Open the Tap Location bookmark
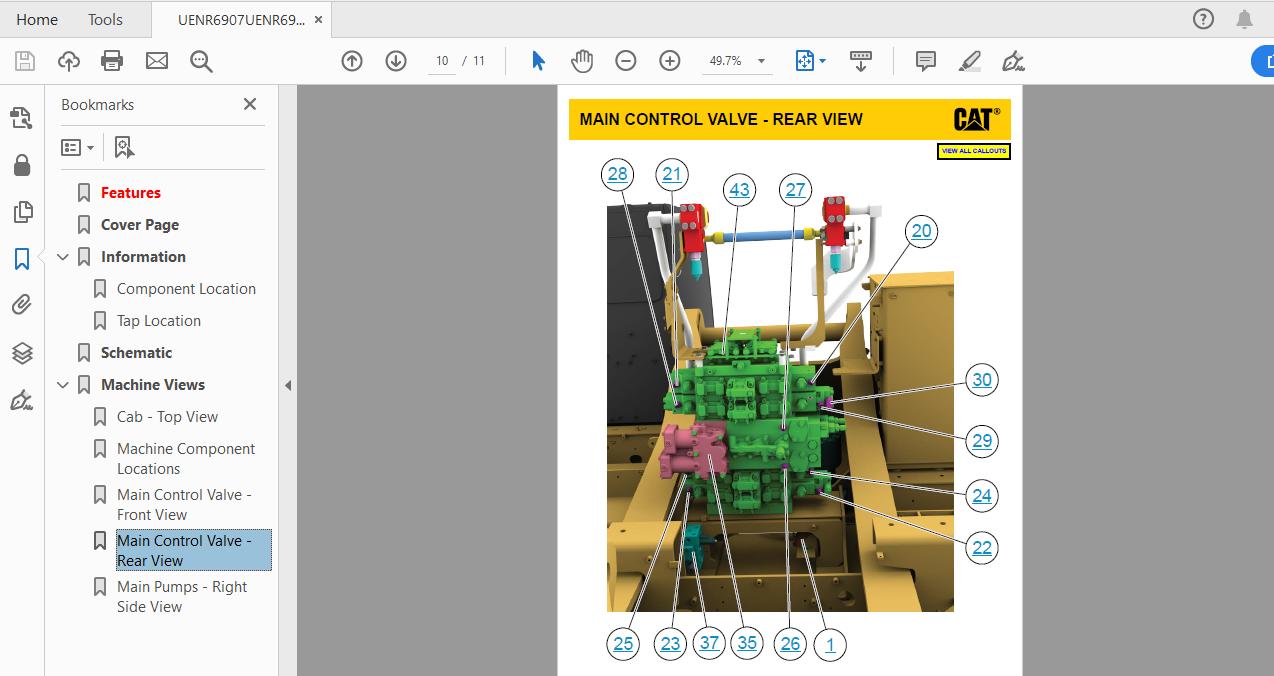The image size is (1274, 676). pos(159,321)
